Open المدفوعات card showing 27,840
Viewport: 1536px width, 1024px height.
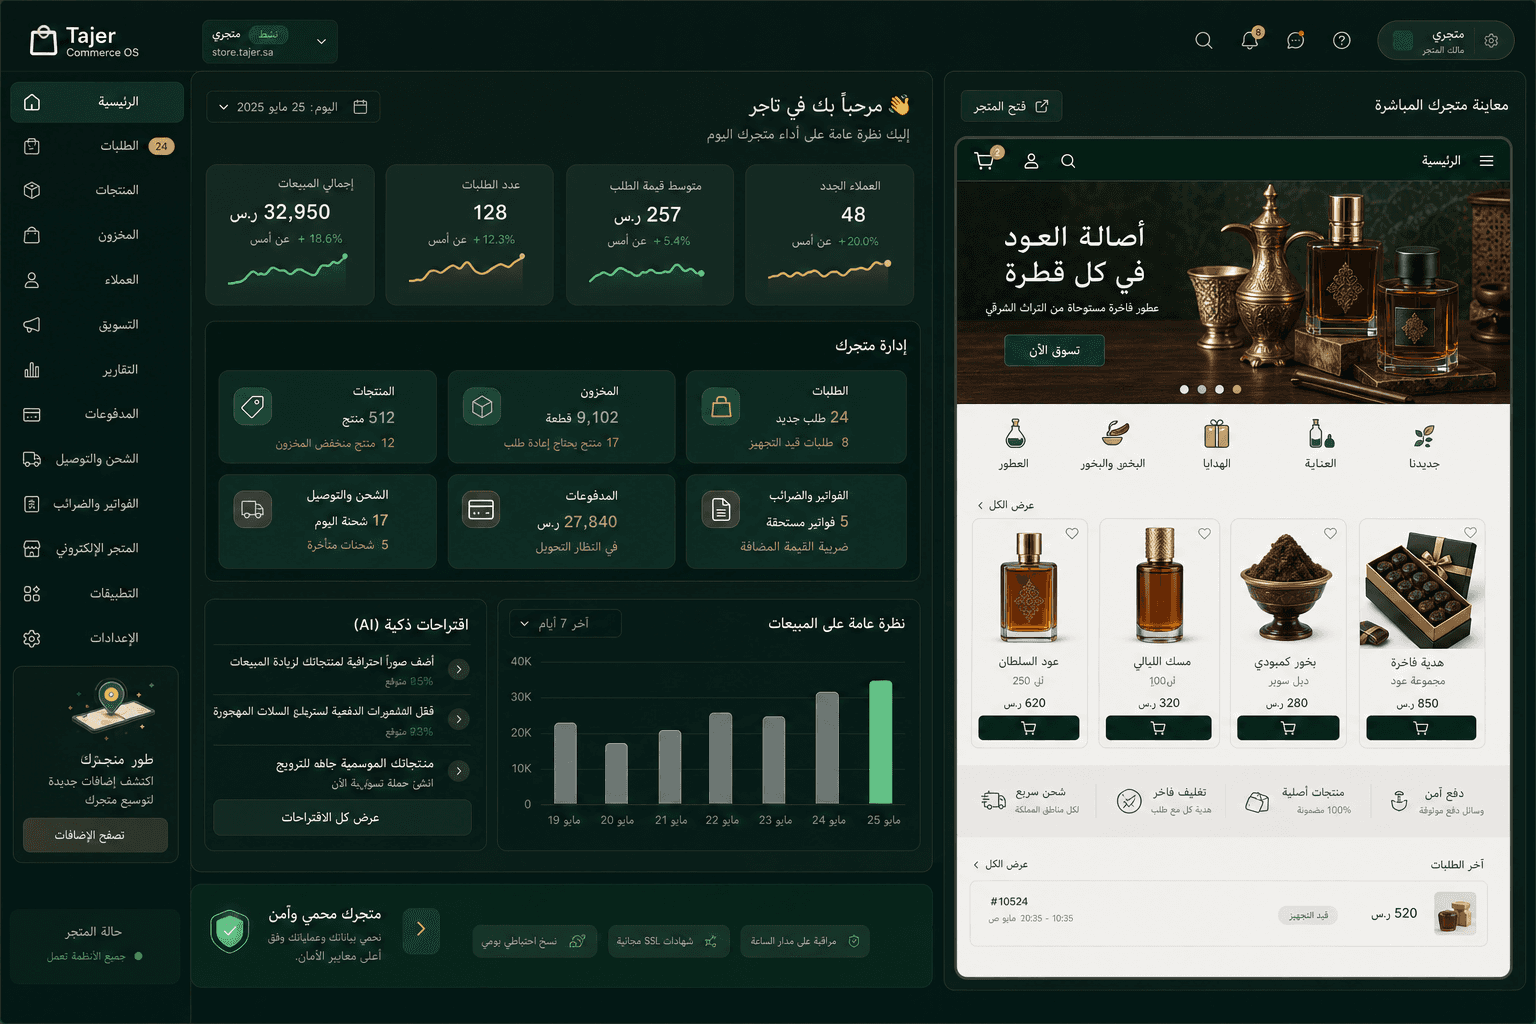pos(562,521)
